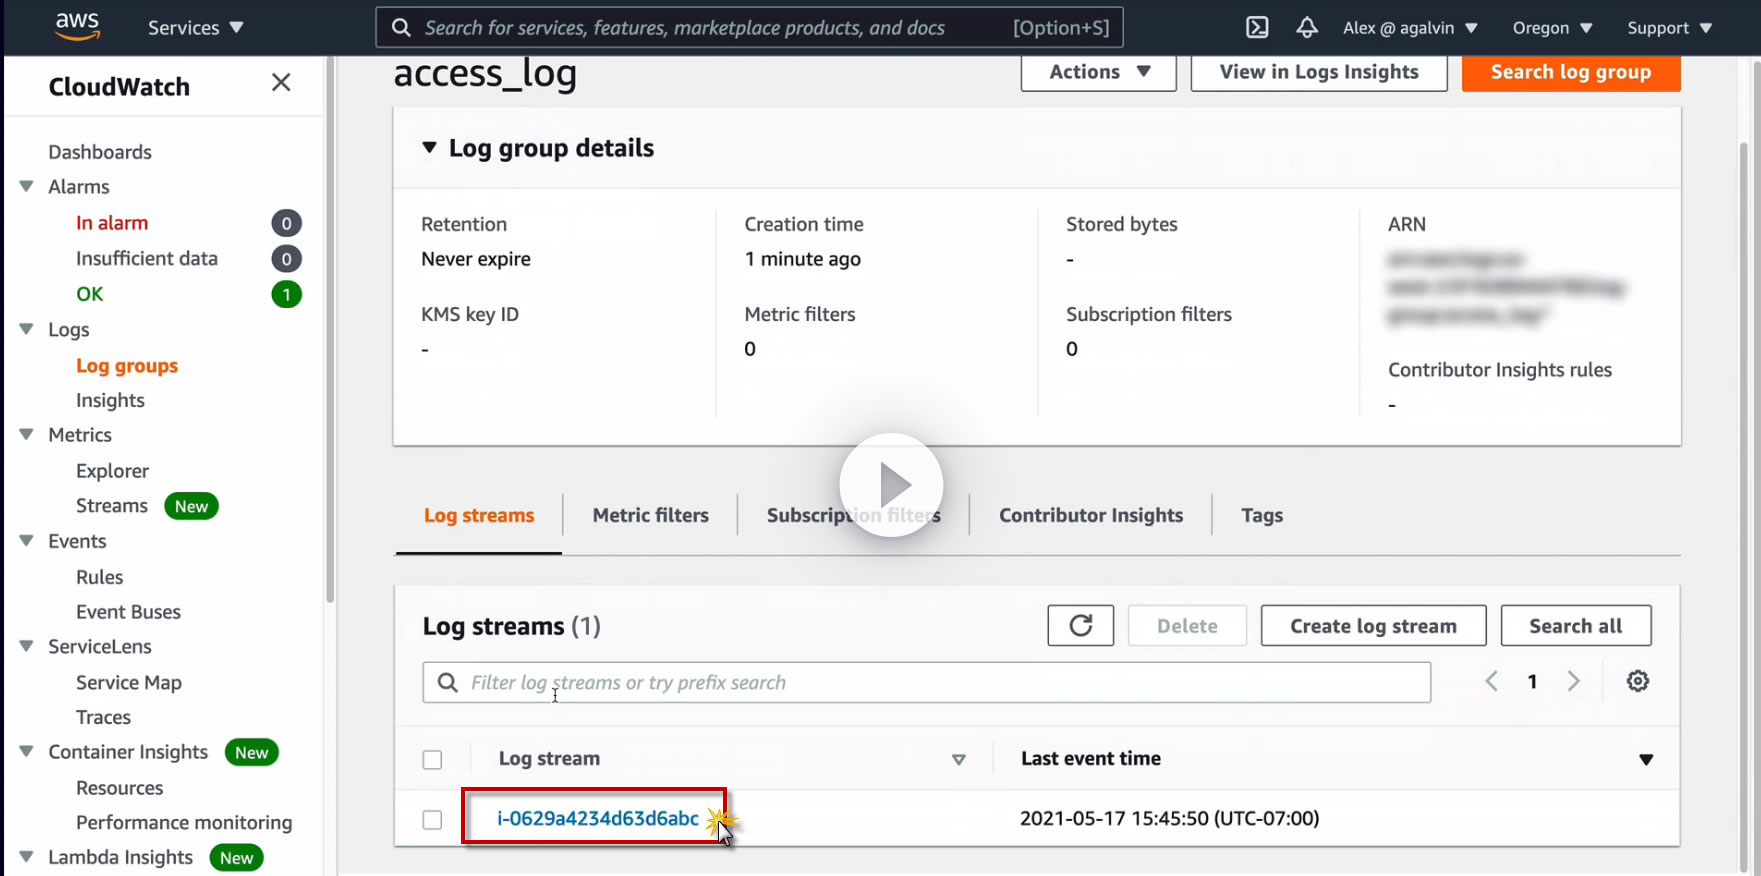Click the AWS logo
Viewport: 1761px width, 876px height.
pyautogui.click(x=78, y=27)
